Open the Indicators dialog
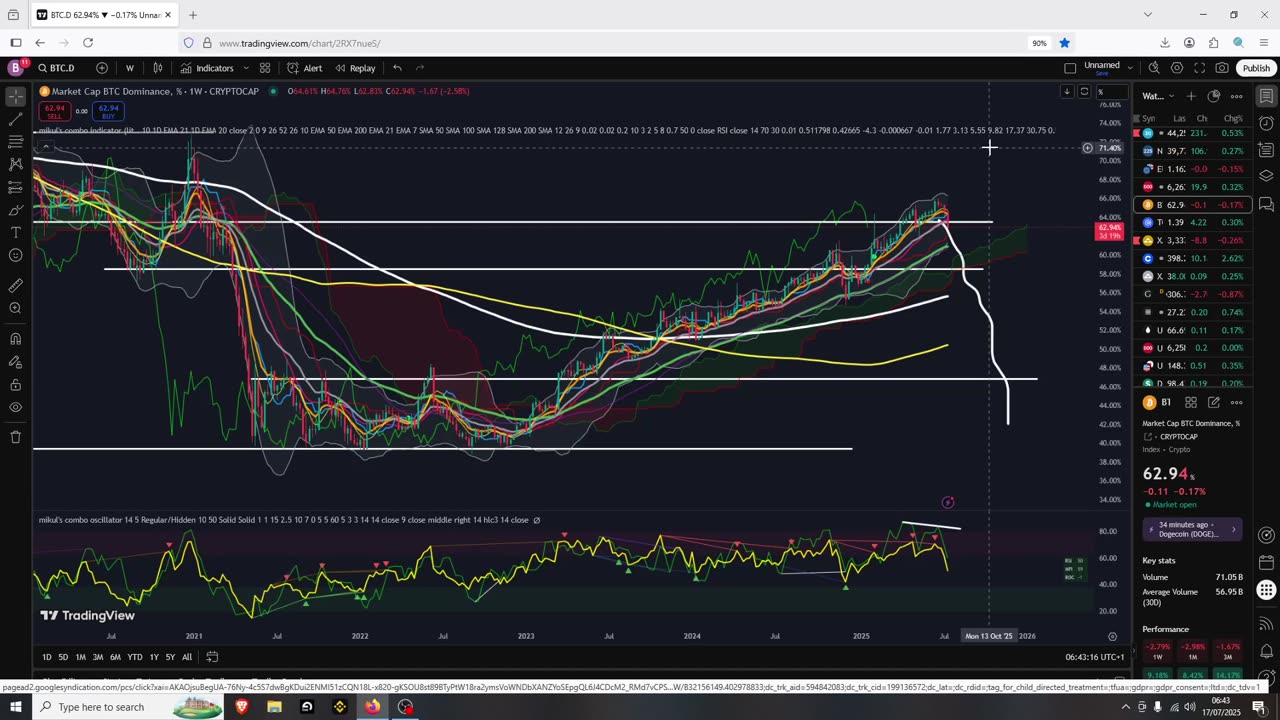Viewport: 1280px width, 720px height. [x=207, y=68]
